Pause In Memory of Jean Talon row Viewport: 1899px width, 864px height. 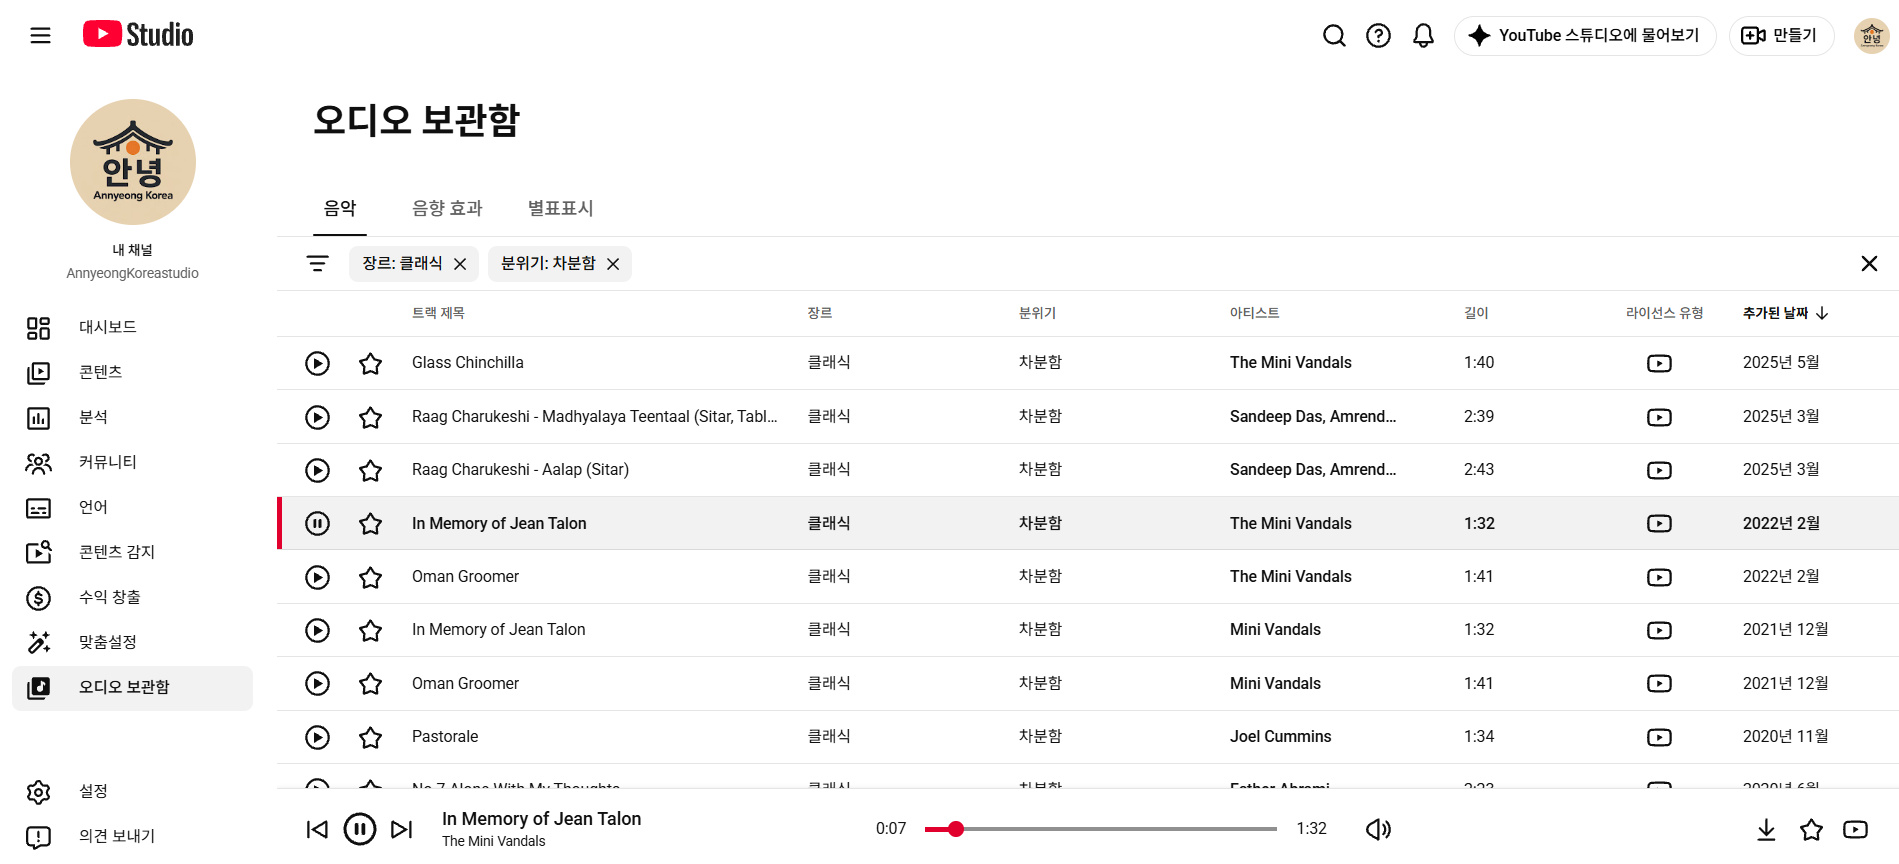317,523
